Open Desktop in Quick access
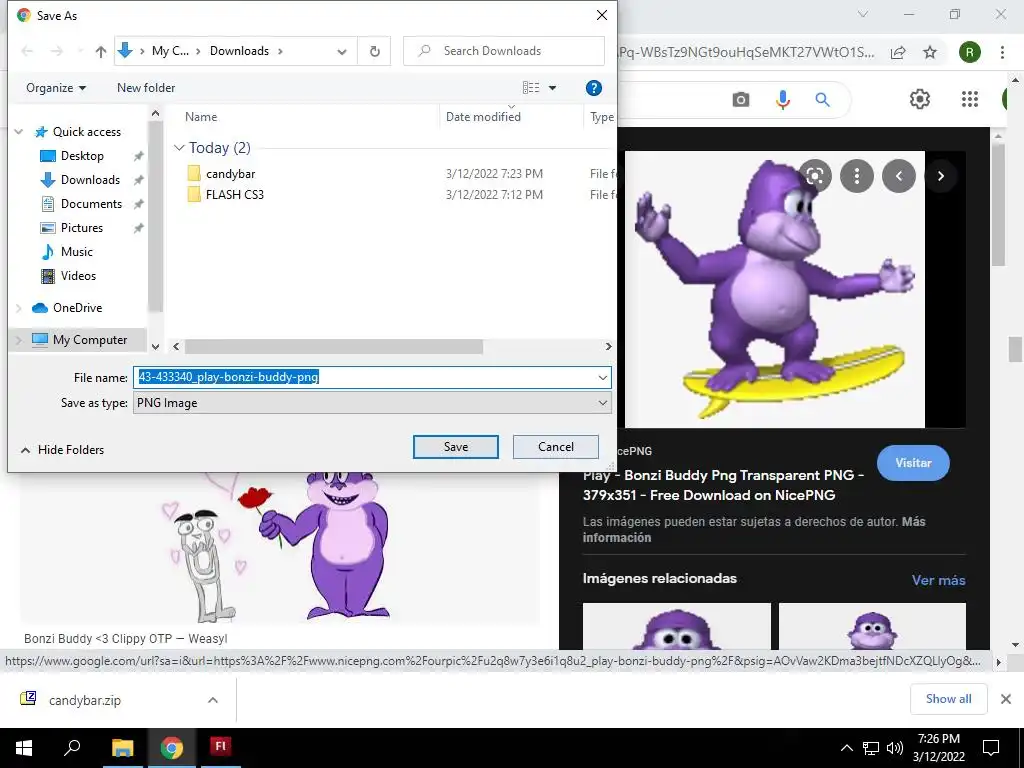1024x768 pixels. point(82,156)
